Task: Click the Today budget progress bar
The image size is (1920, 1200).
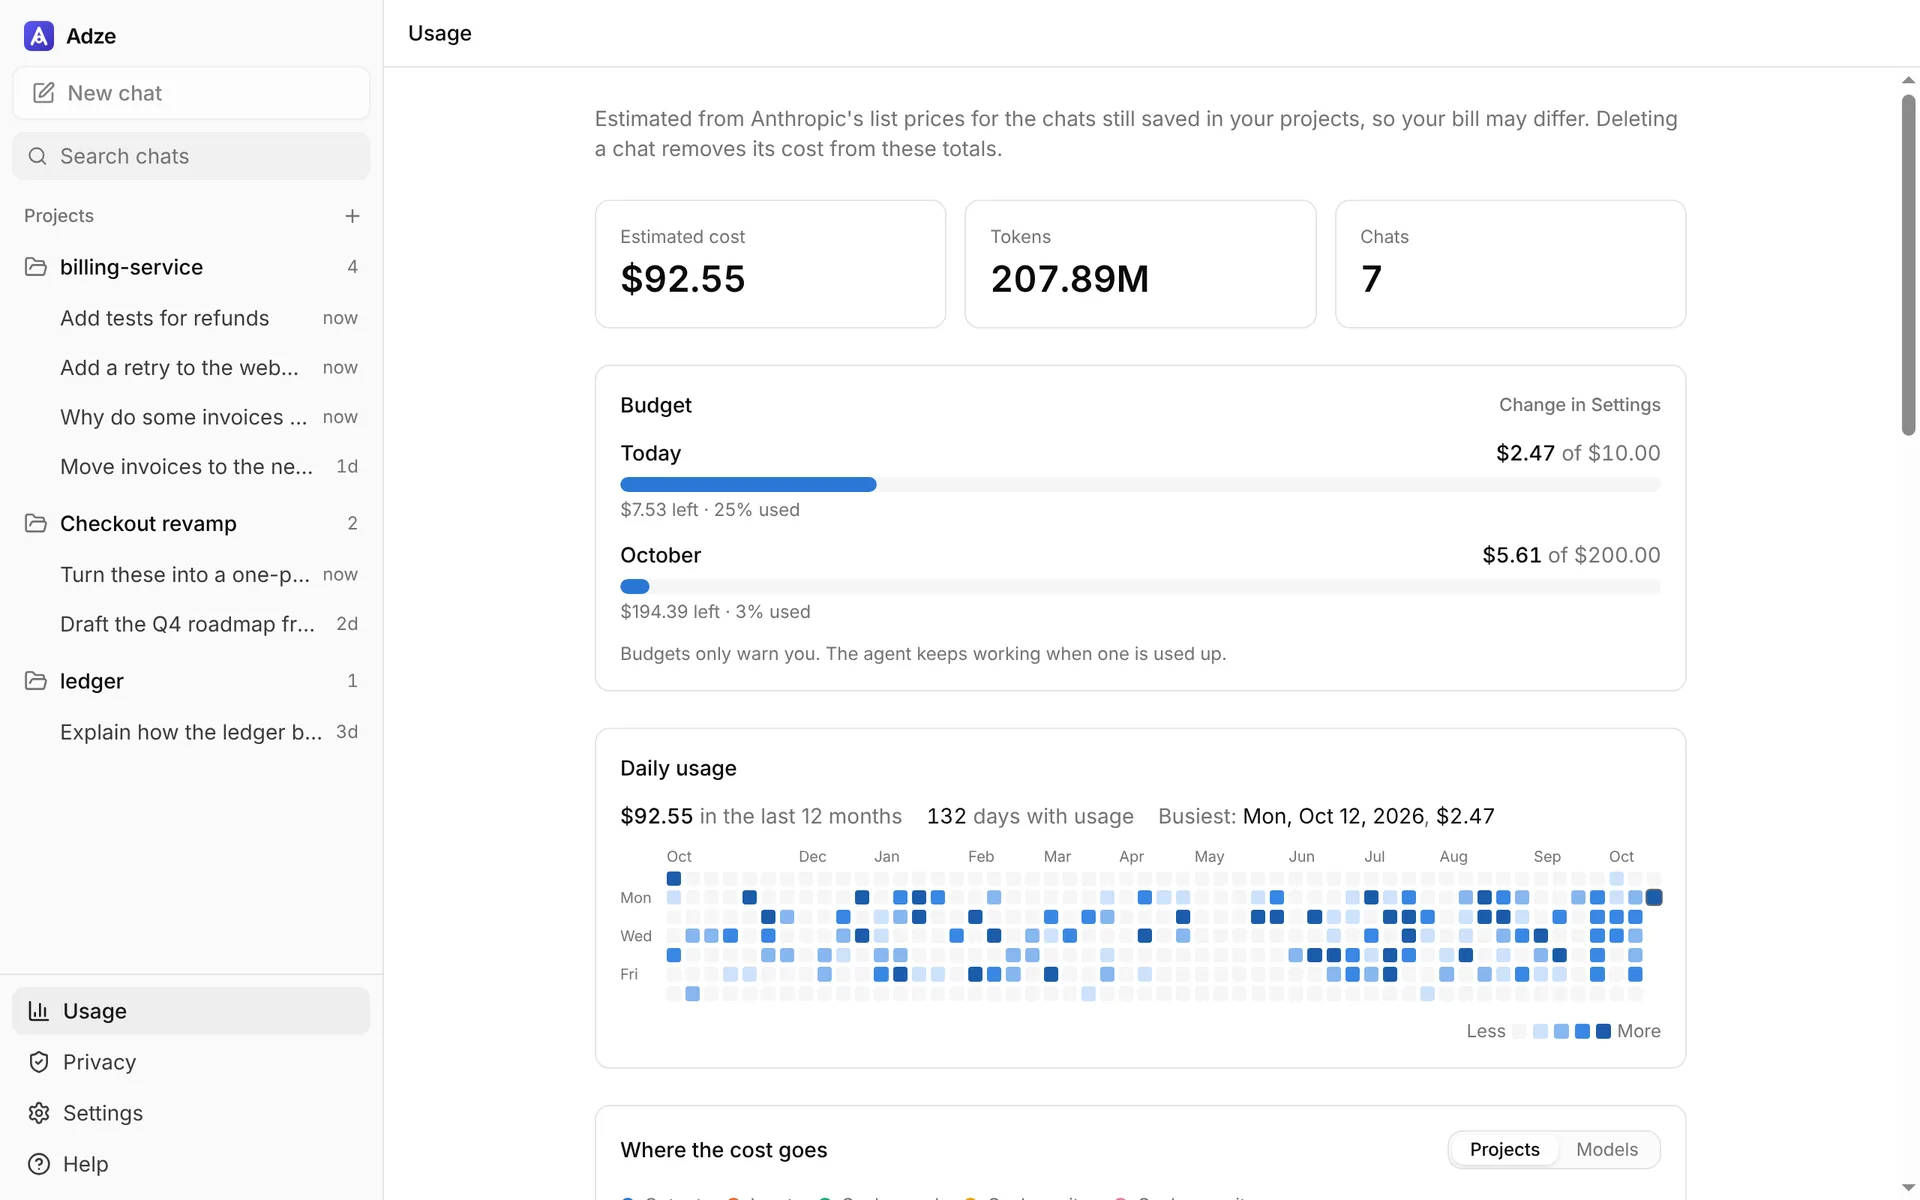Action: [1140, 485]
